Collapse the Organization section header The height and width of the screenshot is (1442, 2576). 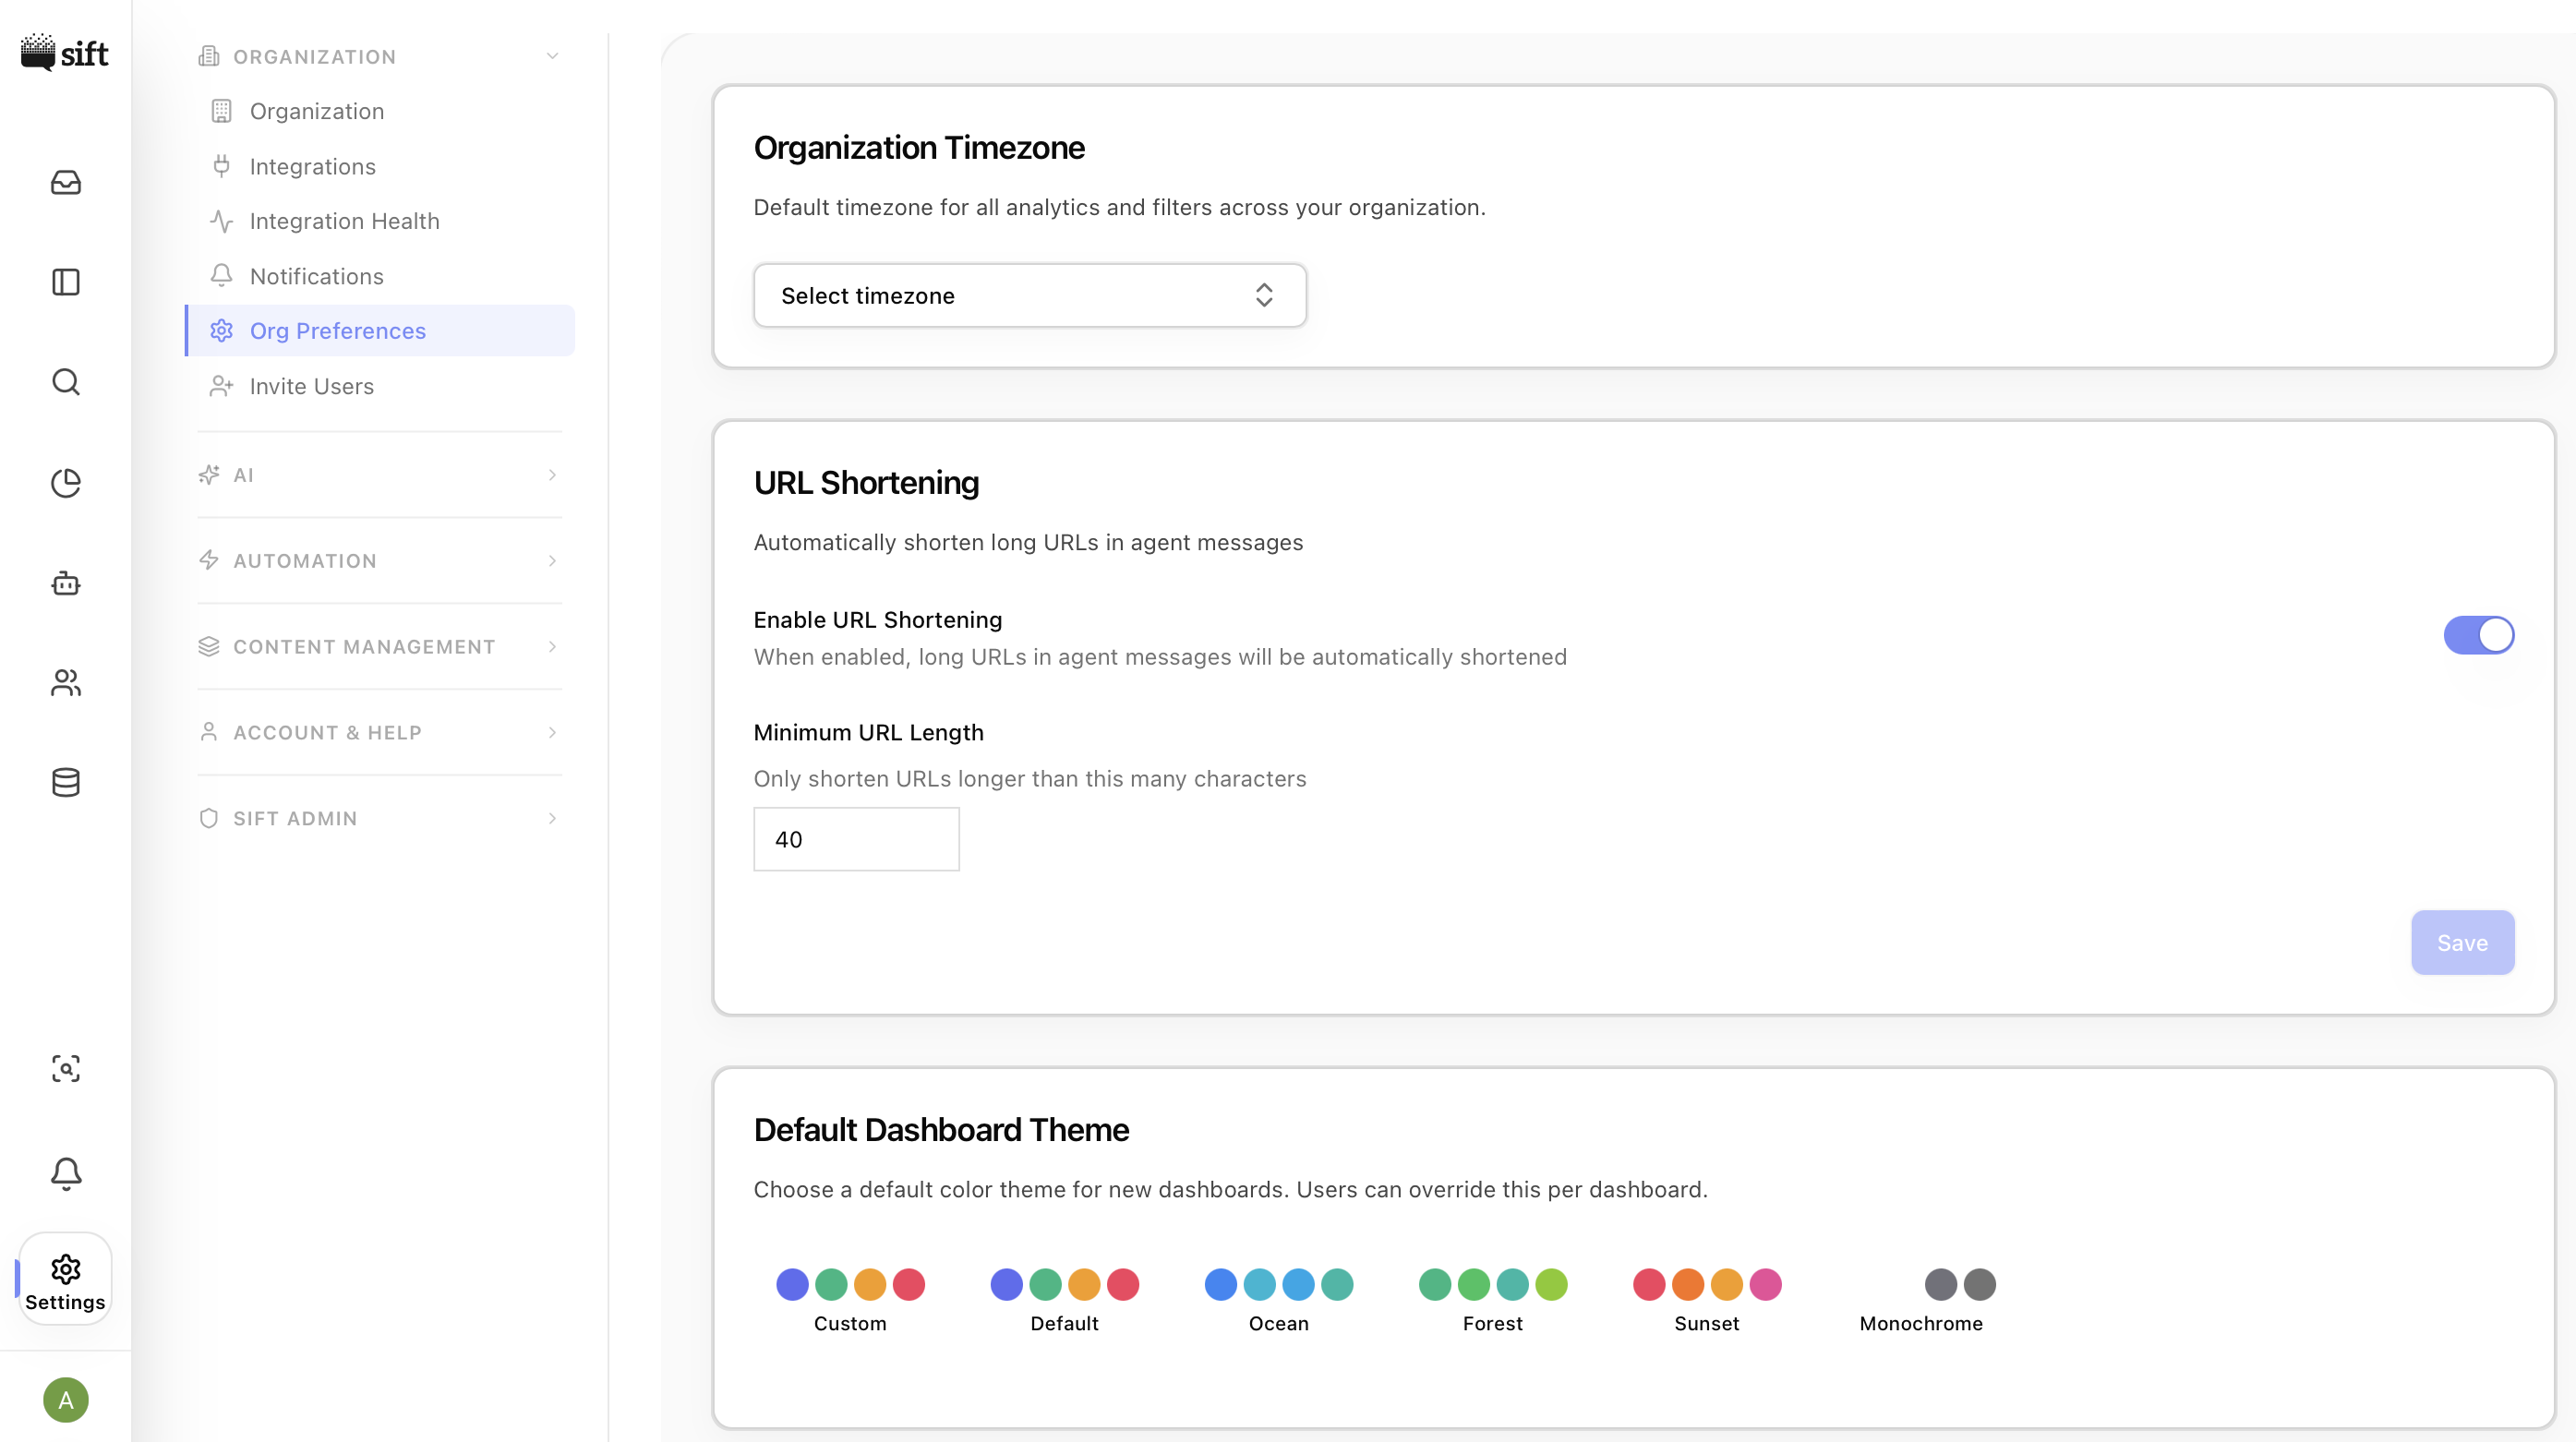coord(379,57)
